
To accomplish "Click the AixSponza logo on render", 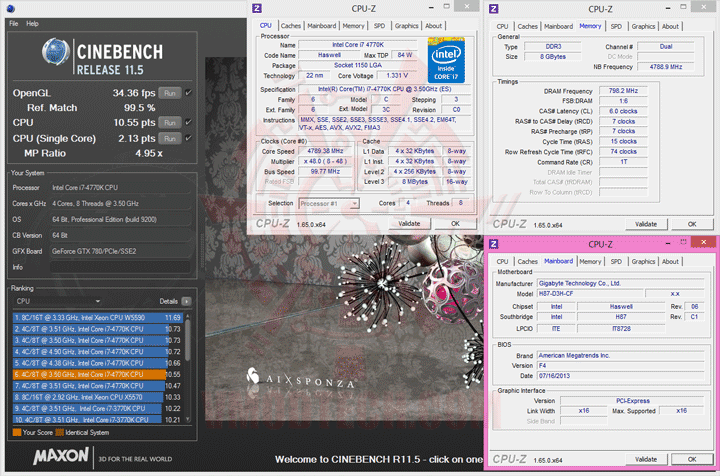I will coord(301,379).
